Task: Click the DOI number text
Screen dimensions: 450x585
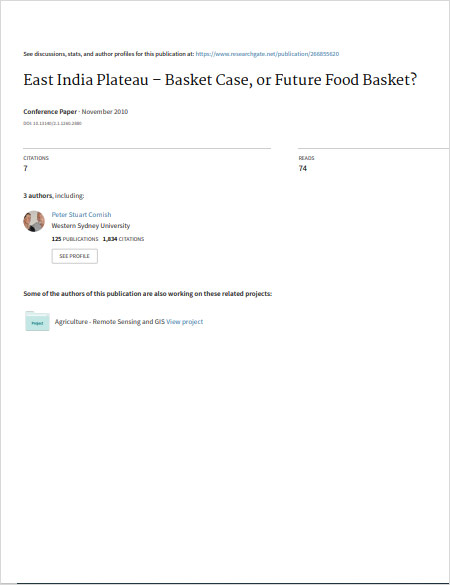Action: (x=52, y=123)
